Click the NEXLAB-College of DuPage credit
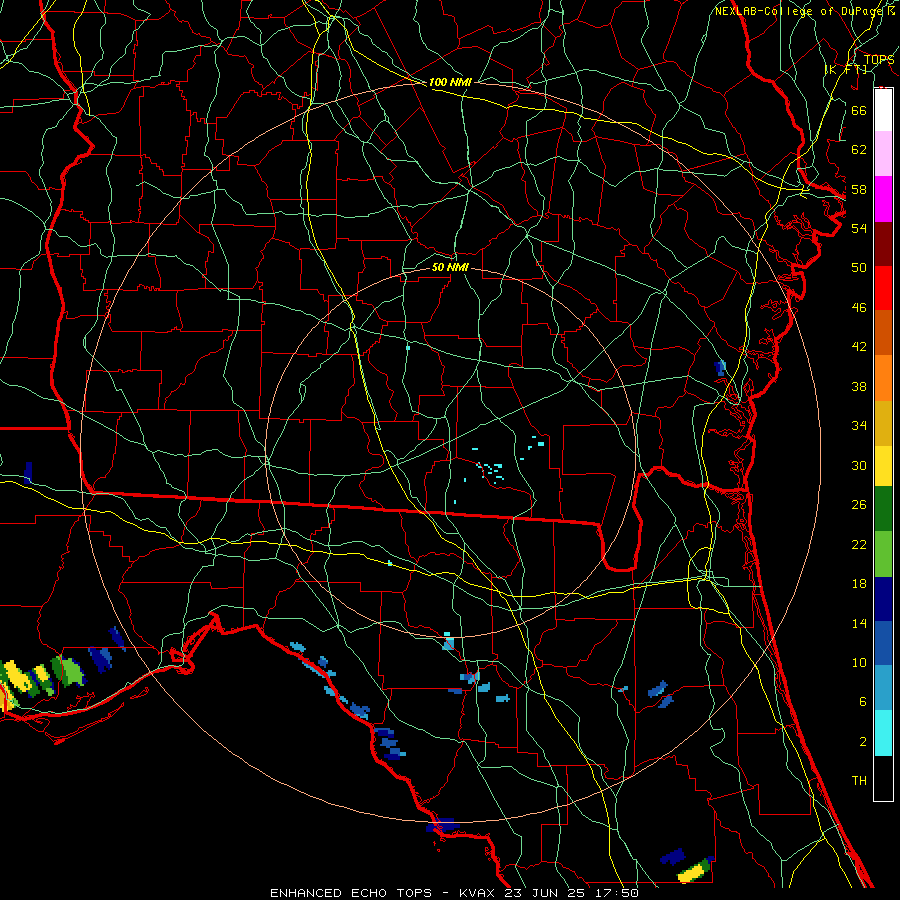The height and width of the screenshot is (900, 900). coord(799,11)
